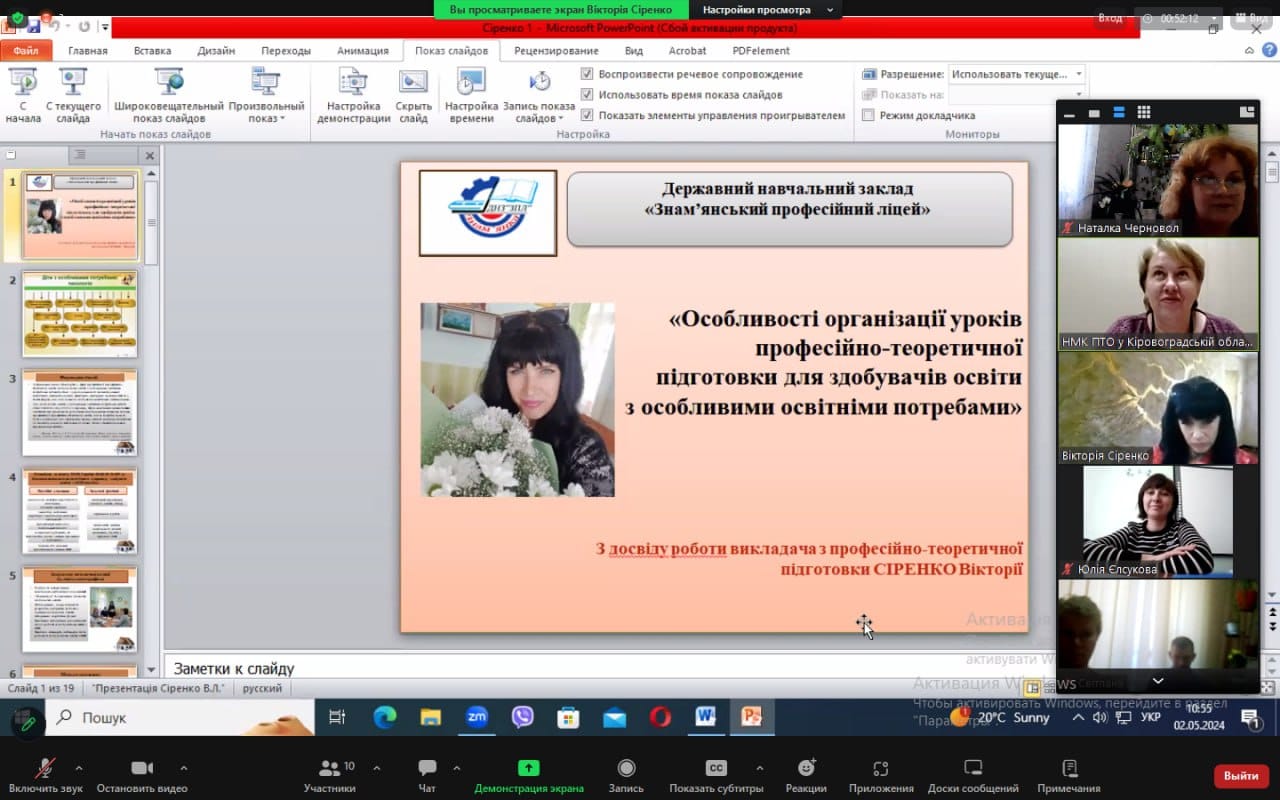
Task: Enable Режим докладчика checkbox
Action: 868,115
